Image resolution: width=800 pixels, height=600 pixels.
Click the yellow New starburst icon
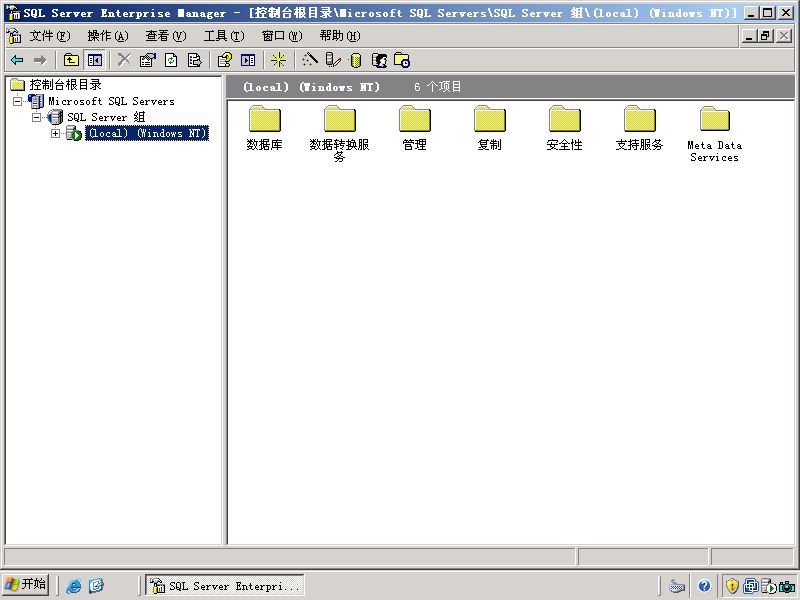tap(279, 60)
